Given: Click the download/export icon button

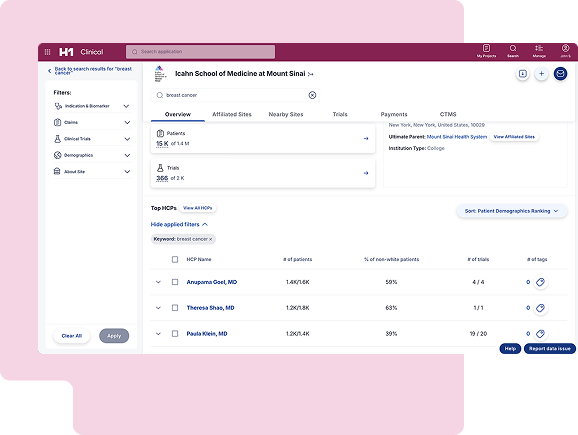Looking at the screenshot, I should pyautogui.click(x=522, y=74).
